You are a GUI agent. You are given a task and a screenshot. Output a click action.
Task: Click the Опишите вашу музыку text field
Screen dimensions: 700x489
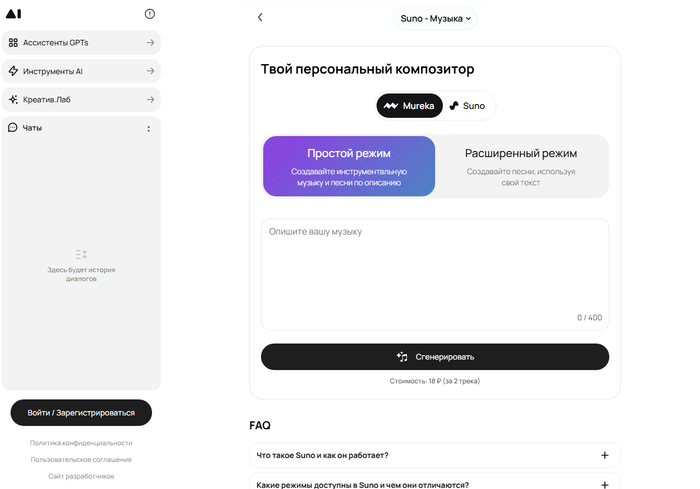(434, 270)
